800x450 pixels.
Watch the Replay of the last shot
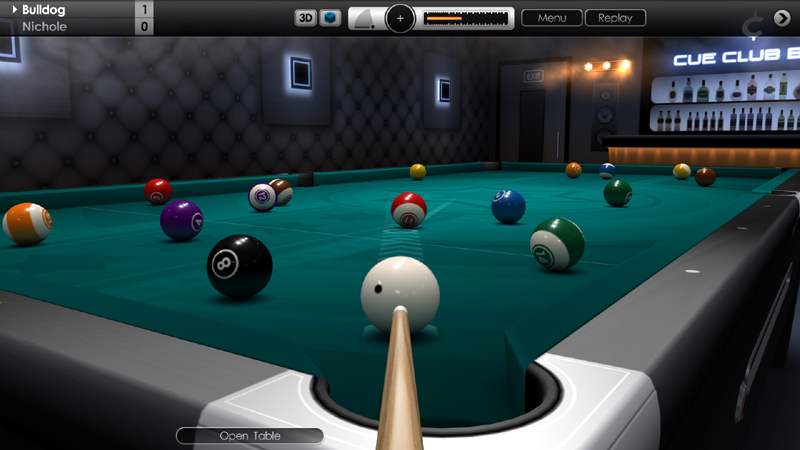click(615, 18)
